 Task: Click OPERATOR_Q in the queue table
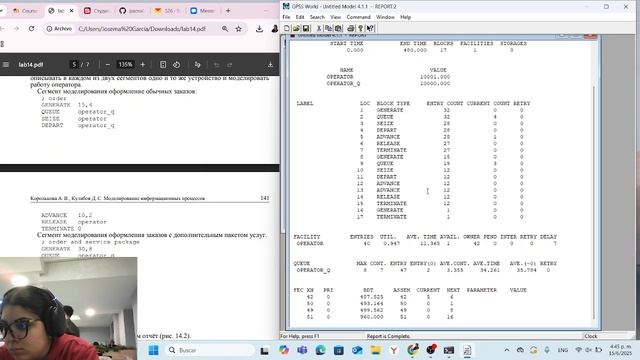click(x=313, y=270)
